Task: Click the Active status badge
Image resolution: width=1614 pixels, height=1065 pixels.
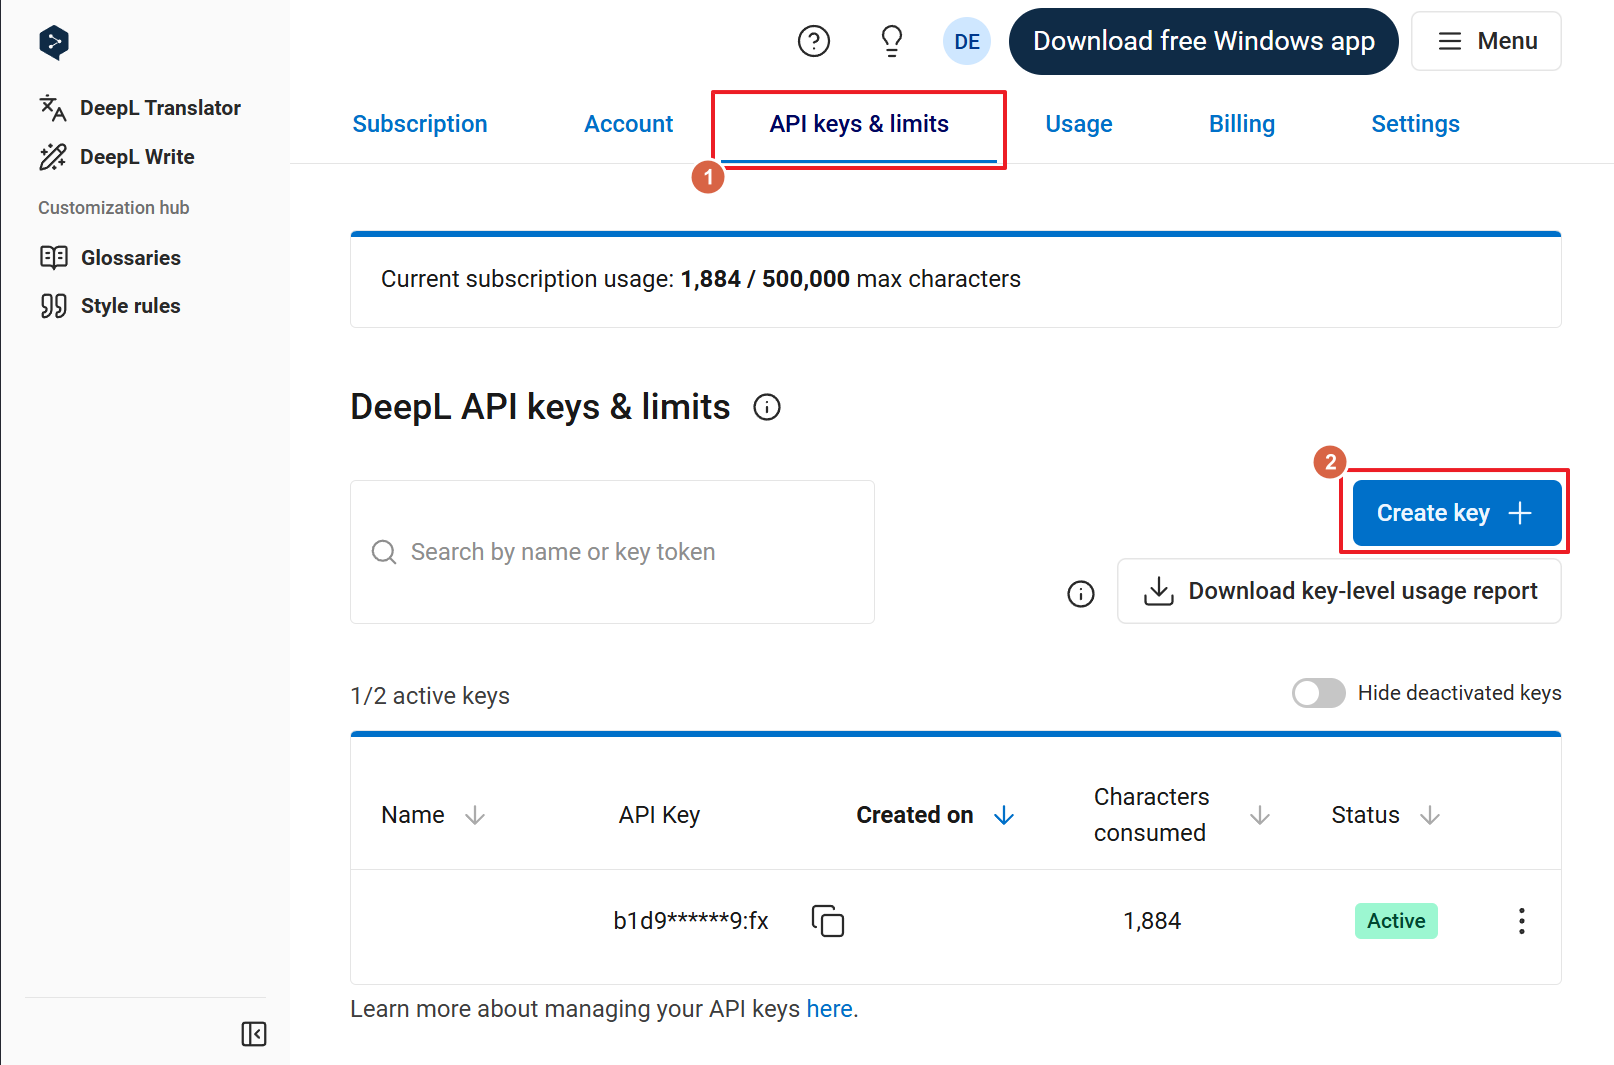Action: [1396, 921]
